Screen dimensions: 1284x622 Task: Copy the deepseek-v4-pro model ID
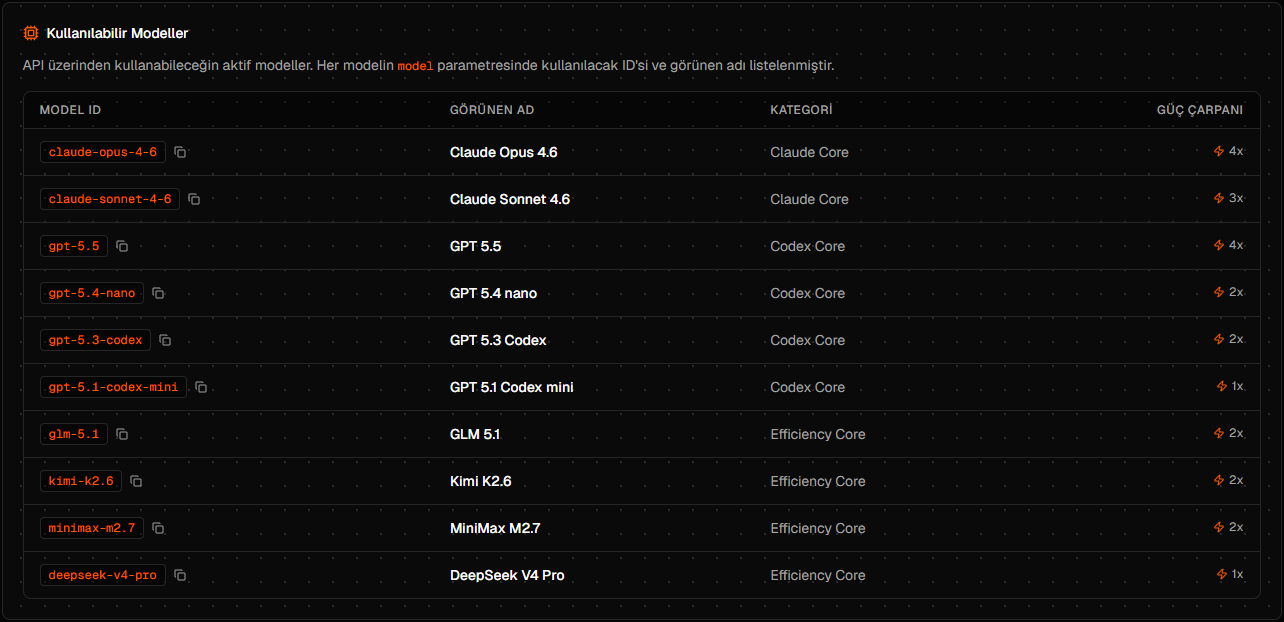180,575
